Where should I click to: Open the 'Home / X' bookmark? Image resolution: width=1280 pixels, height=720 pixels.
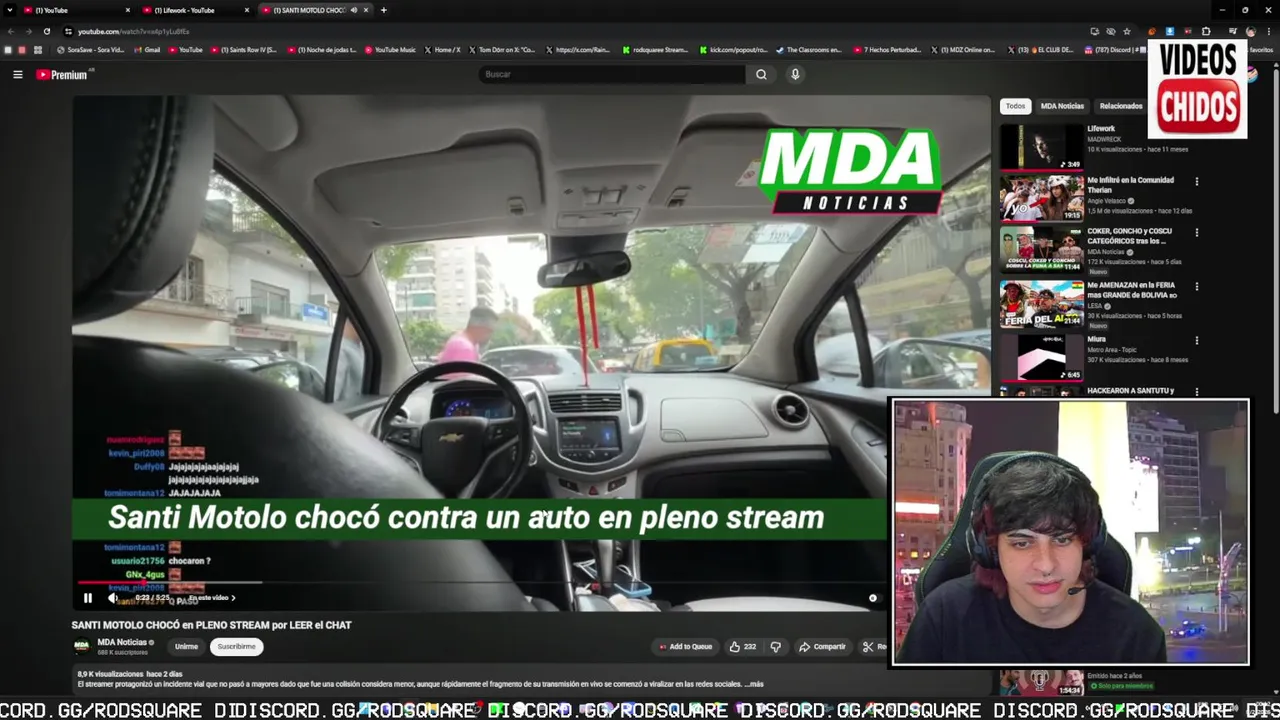click(x=443, y=50)
